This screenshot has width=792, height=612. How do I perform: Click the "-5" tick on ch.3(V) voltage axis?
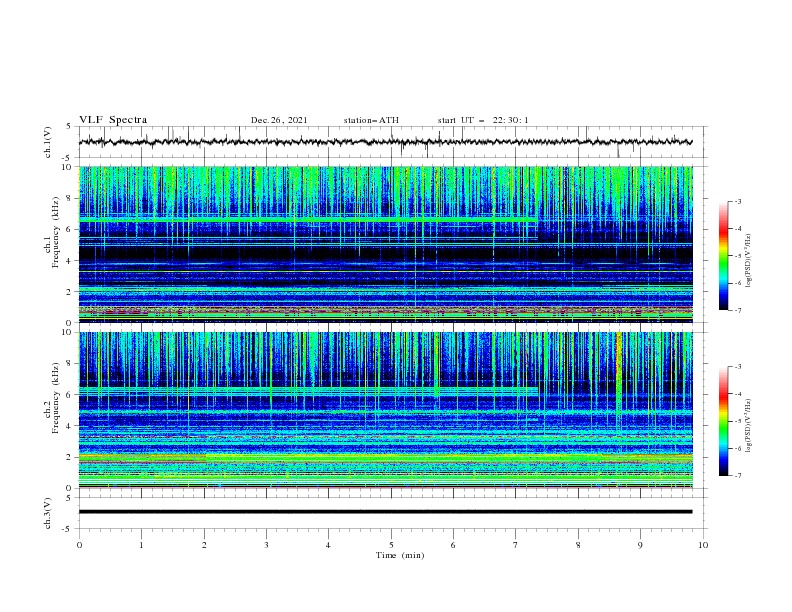[x=68, y=529]
